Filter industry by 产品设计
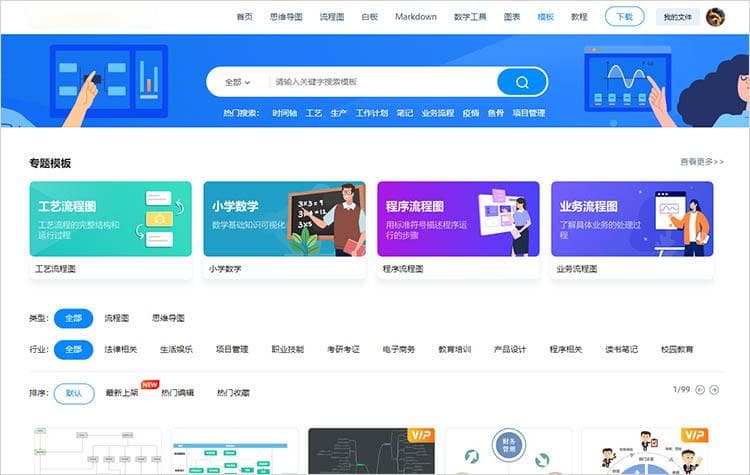Screen dimensions: 750x475 pyautogui.click(x=510, y=349)
